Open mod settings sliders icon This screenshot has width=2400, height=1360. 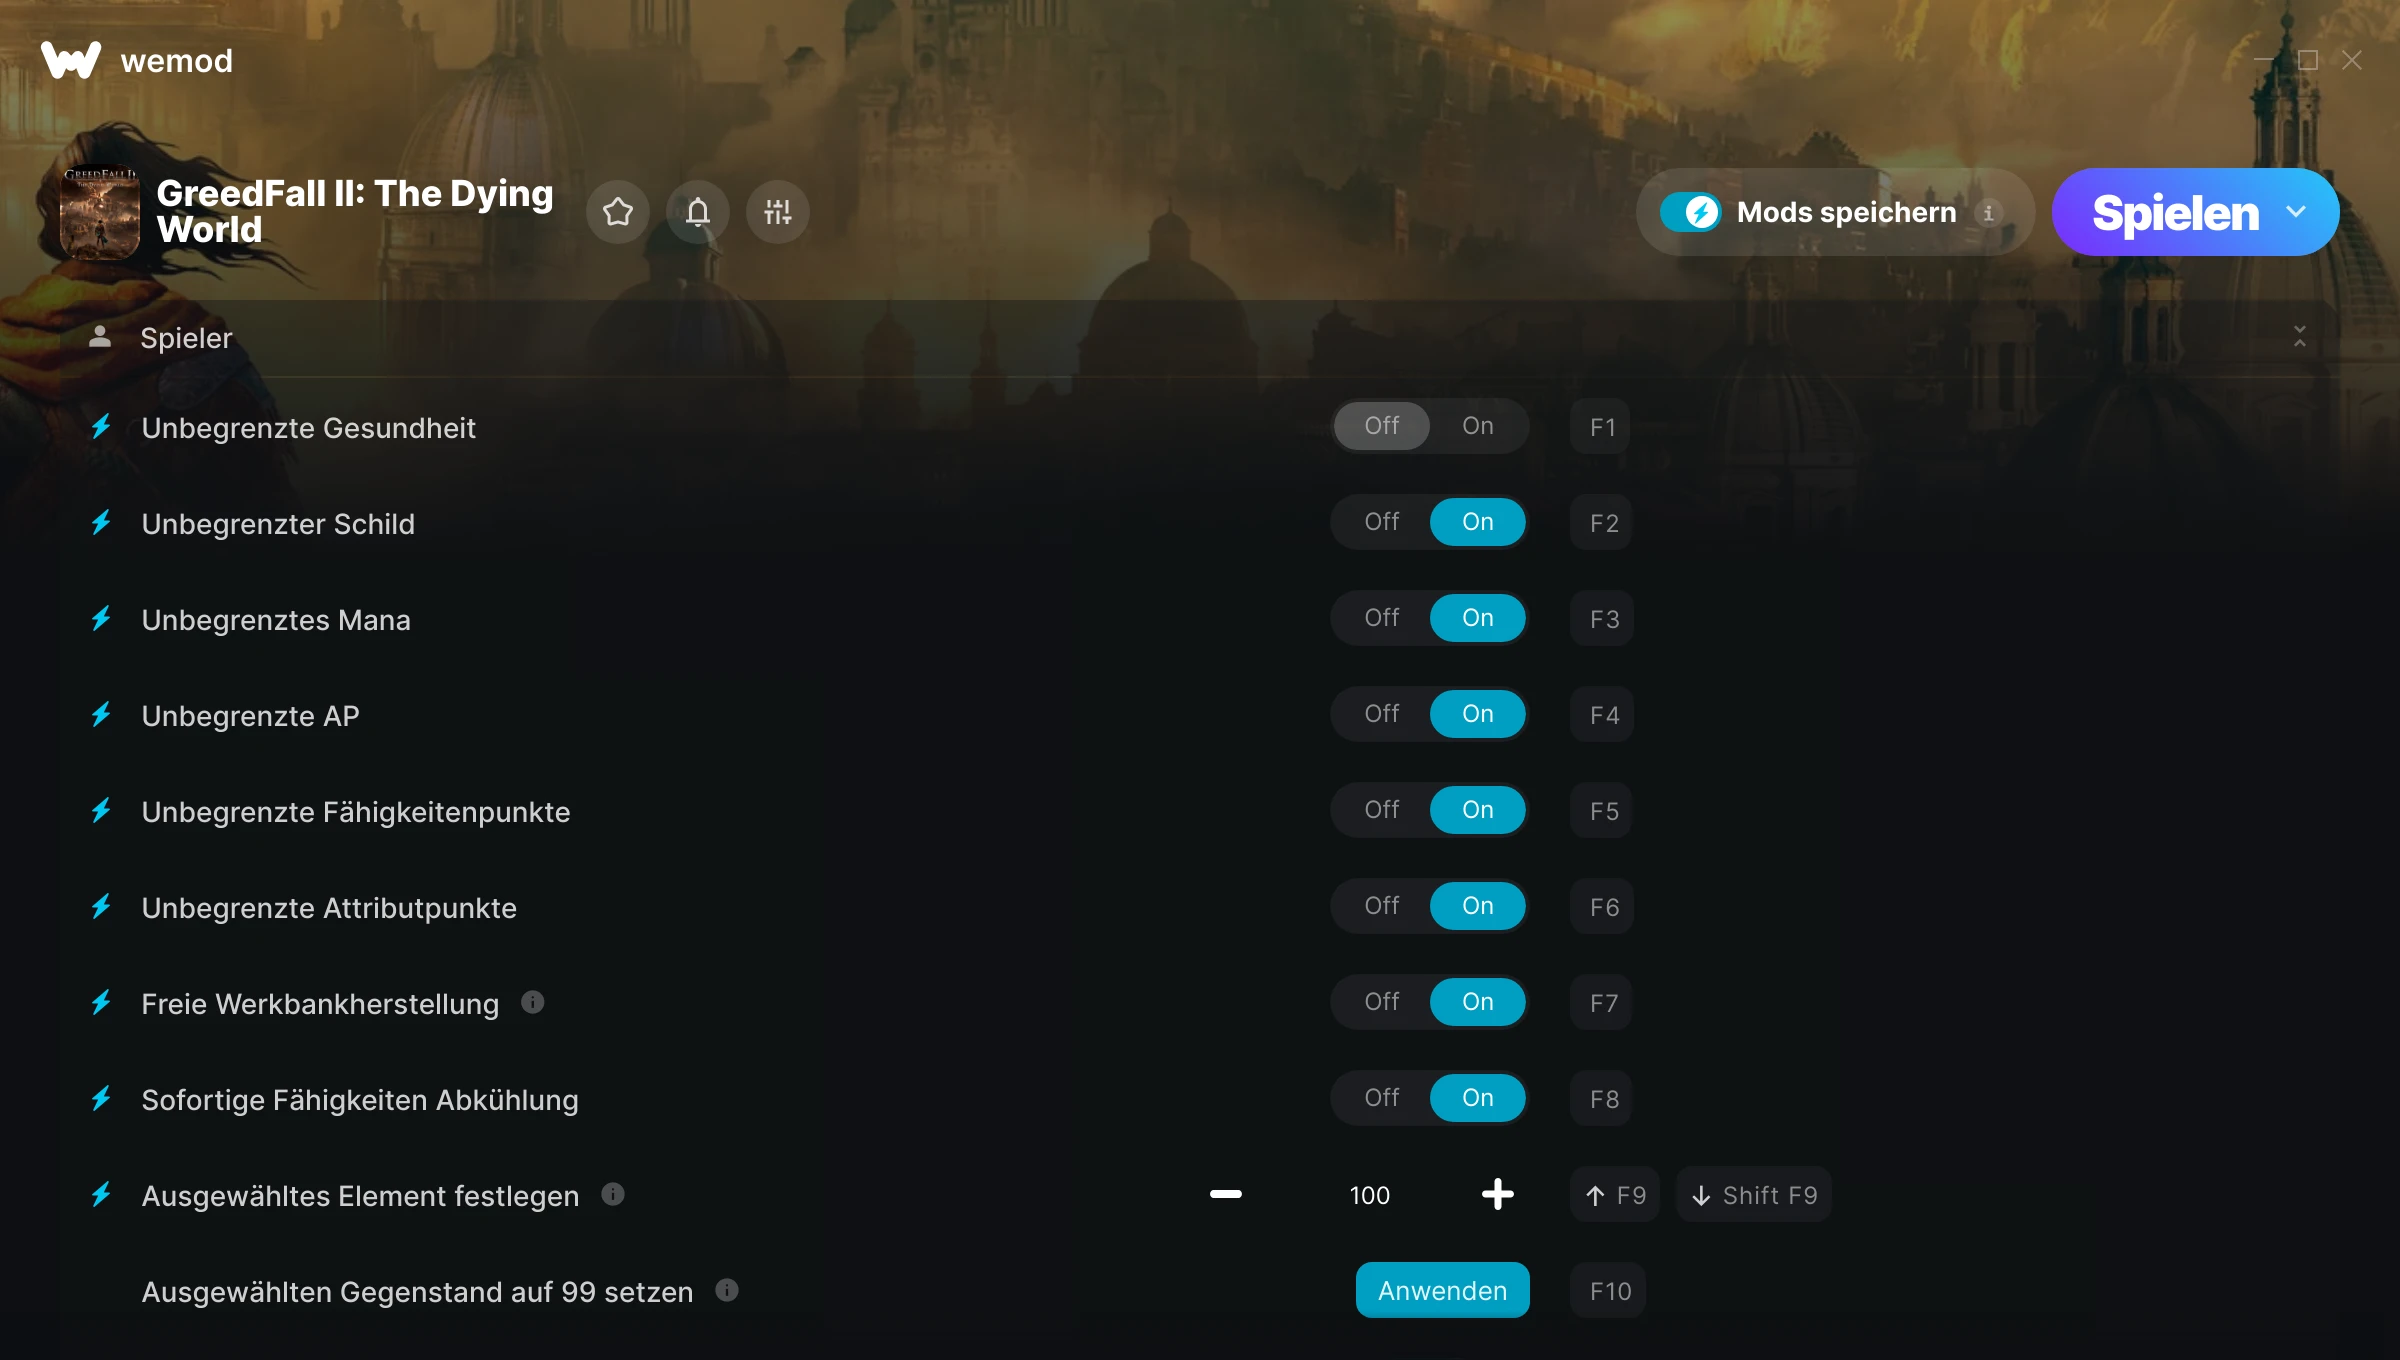coord(778,212)
